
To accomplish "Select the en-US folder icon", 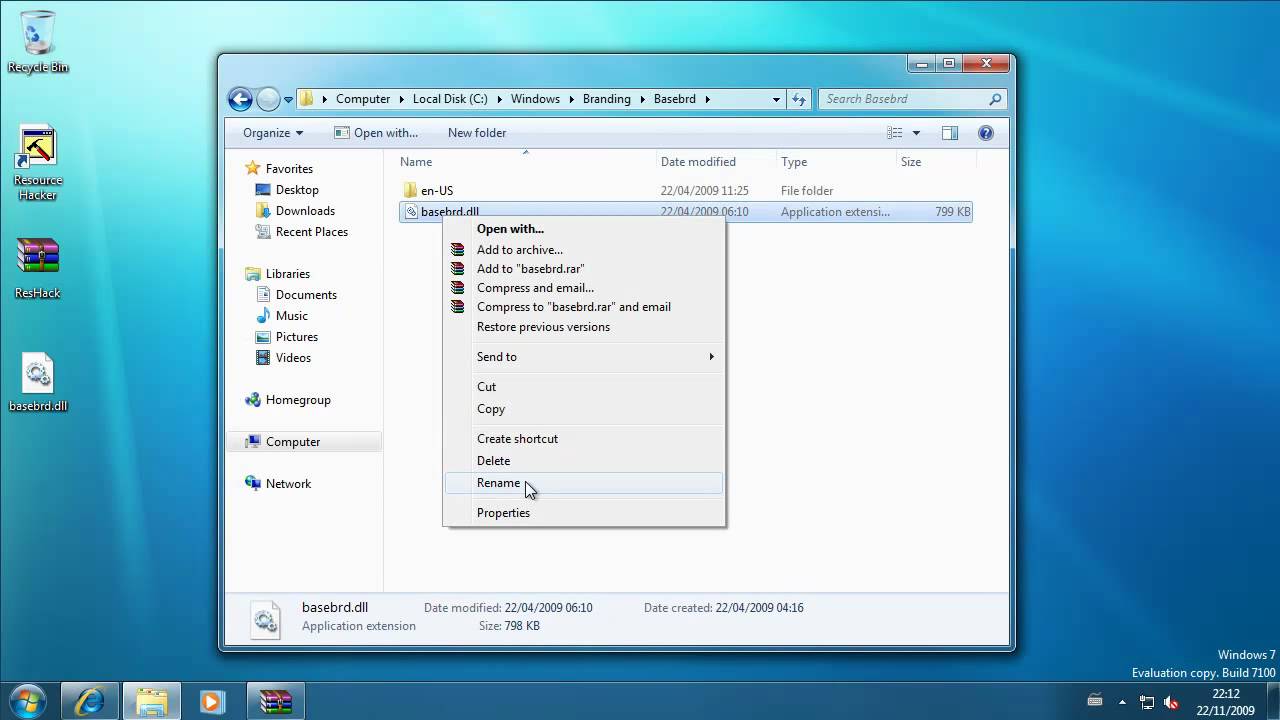I will (410, 190).
